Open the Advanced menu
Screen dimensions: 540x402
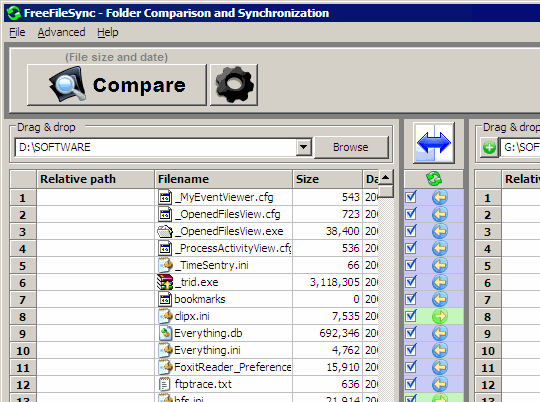point(61,32)
